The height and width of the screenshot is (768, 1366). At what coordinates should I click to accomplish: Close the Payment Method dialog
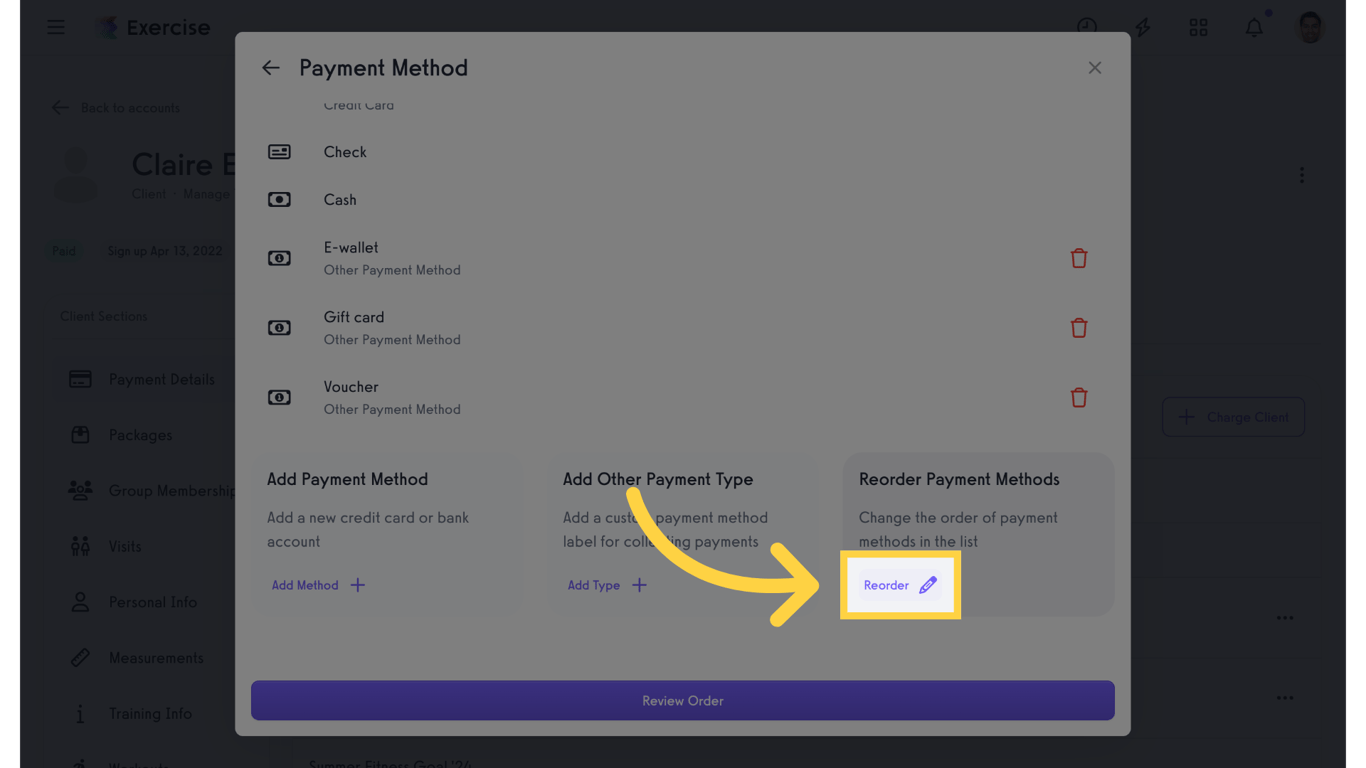[1095, 68]
